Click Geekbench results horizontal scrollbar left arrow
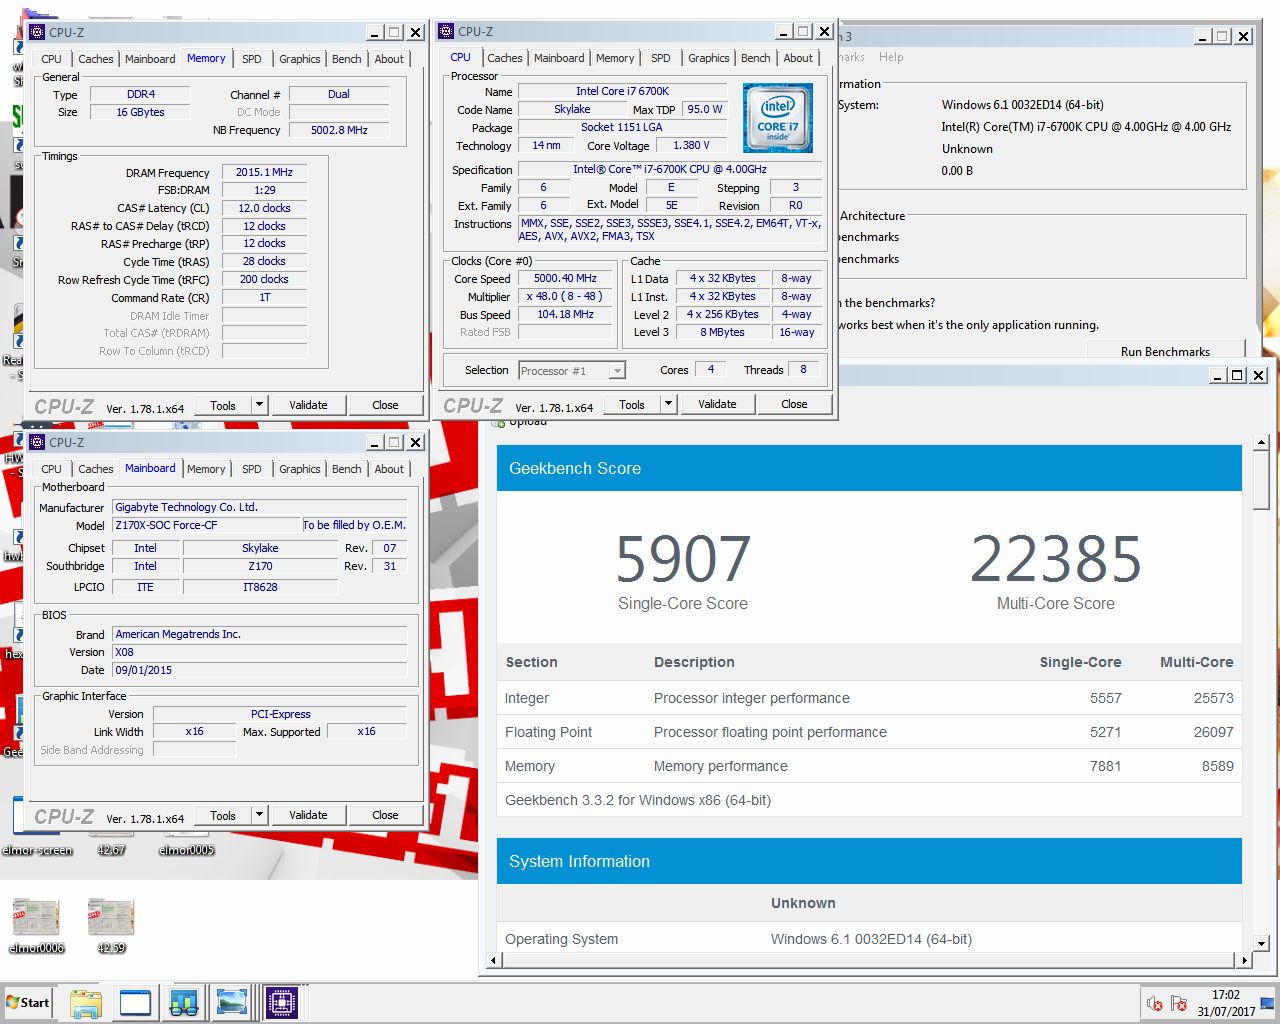The image size is (1280, 1024). point(494,960)
